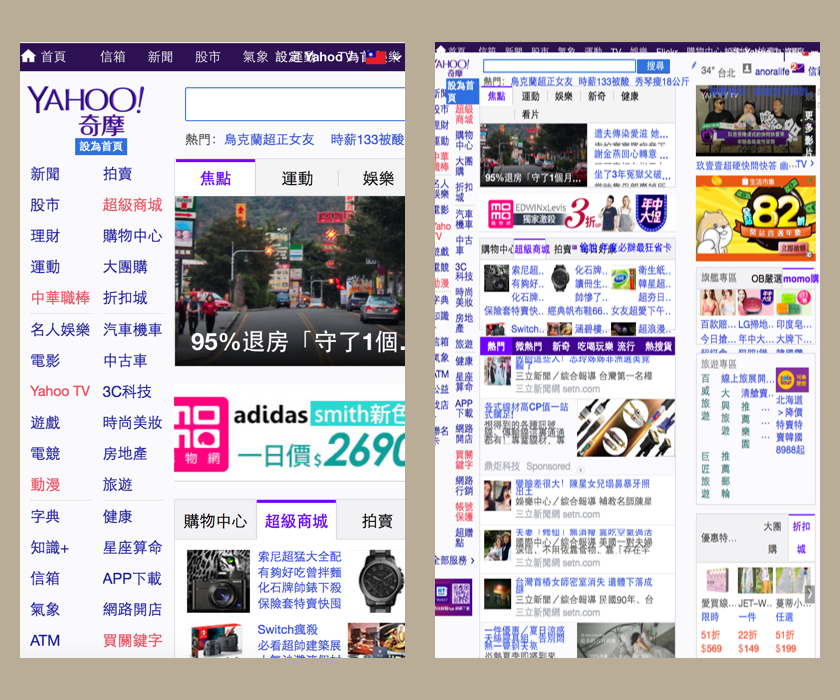Click the lingerie product image in 旗艦專區
Viewport: 840px width, 700px height.
[718, 303]
